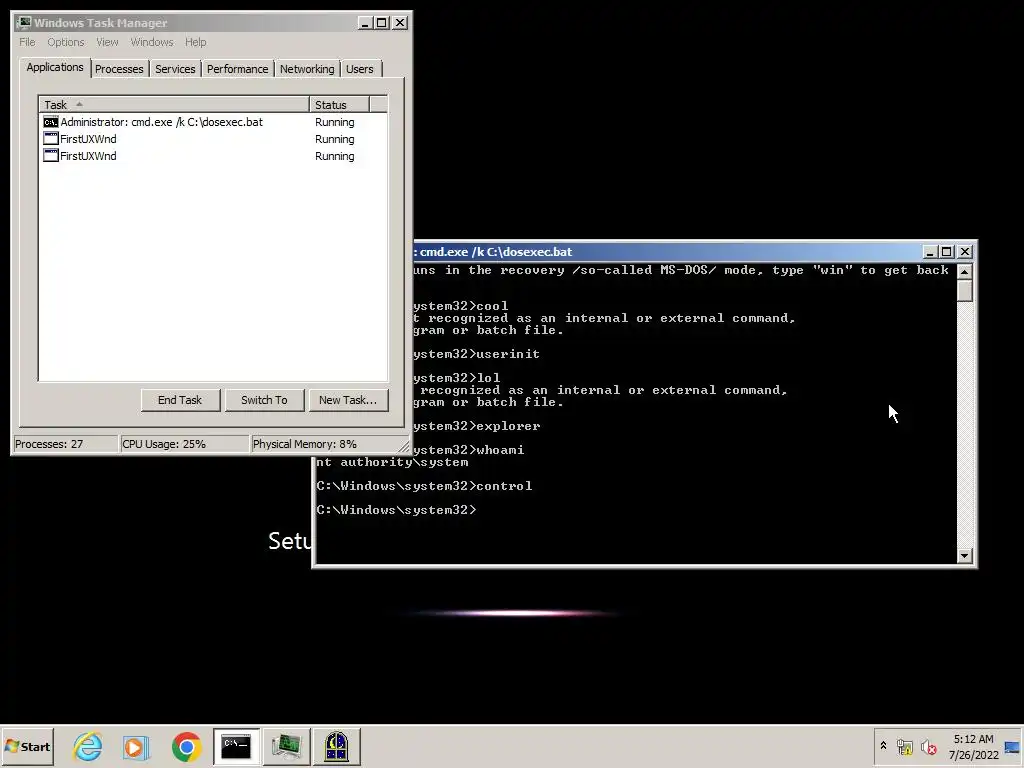Open the File menu in Task Manager

[x=27, y=42]
